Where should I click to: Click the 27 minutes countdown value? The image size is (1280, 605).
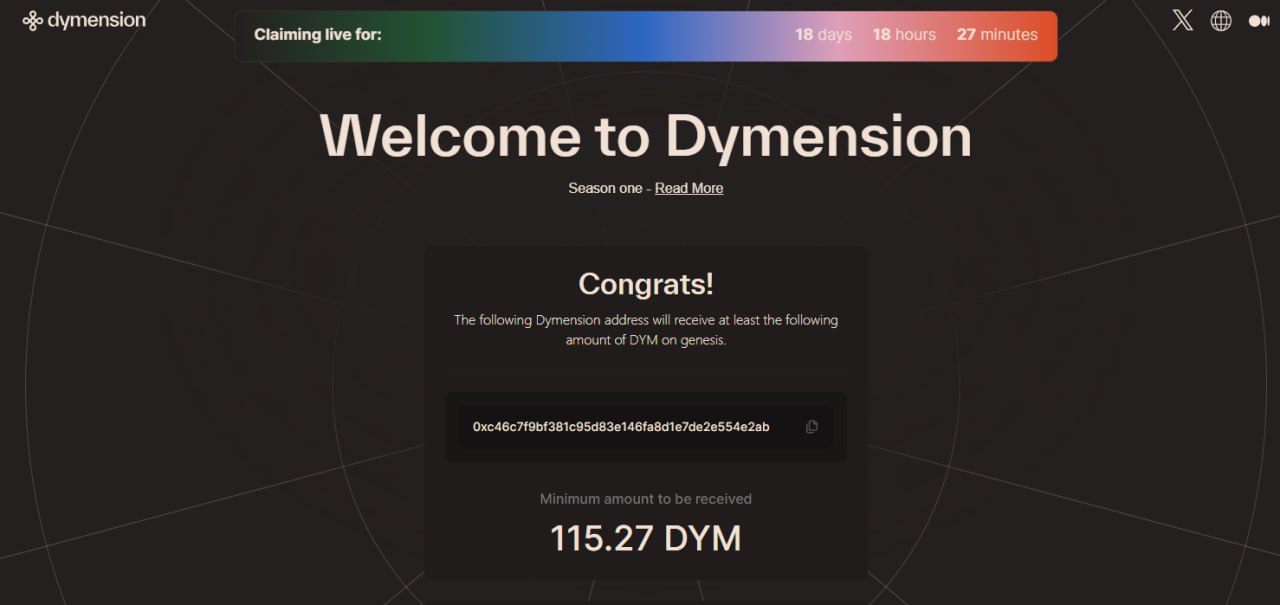(997, 35)
